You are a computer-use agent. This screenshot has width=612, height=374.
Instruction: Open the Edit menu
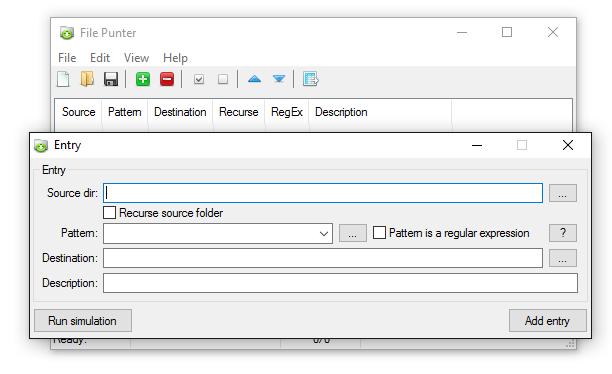(x=100, y=58)
